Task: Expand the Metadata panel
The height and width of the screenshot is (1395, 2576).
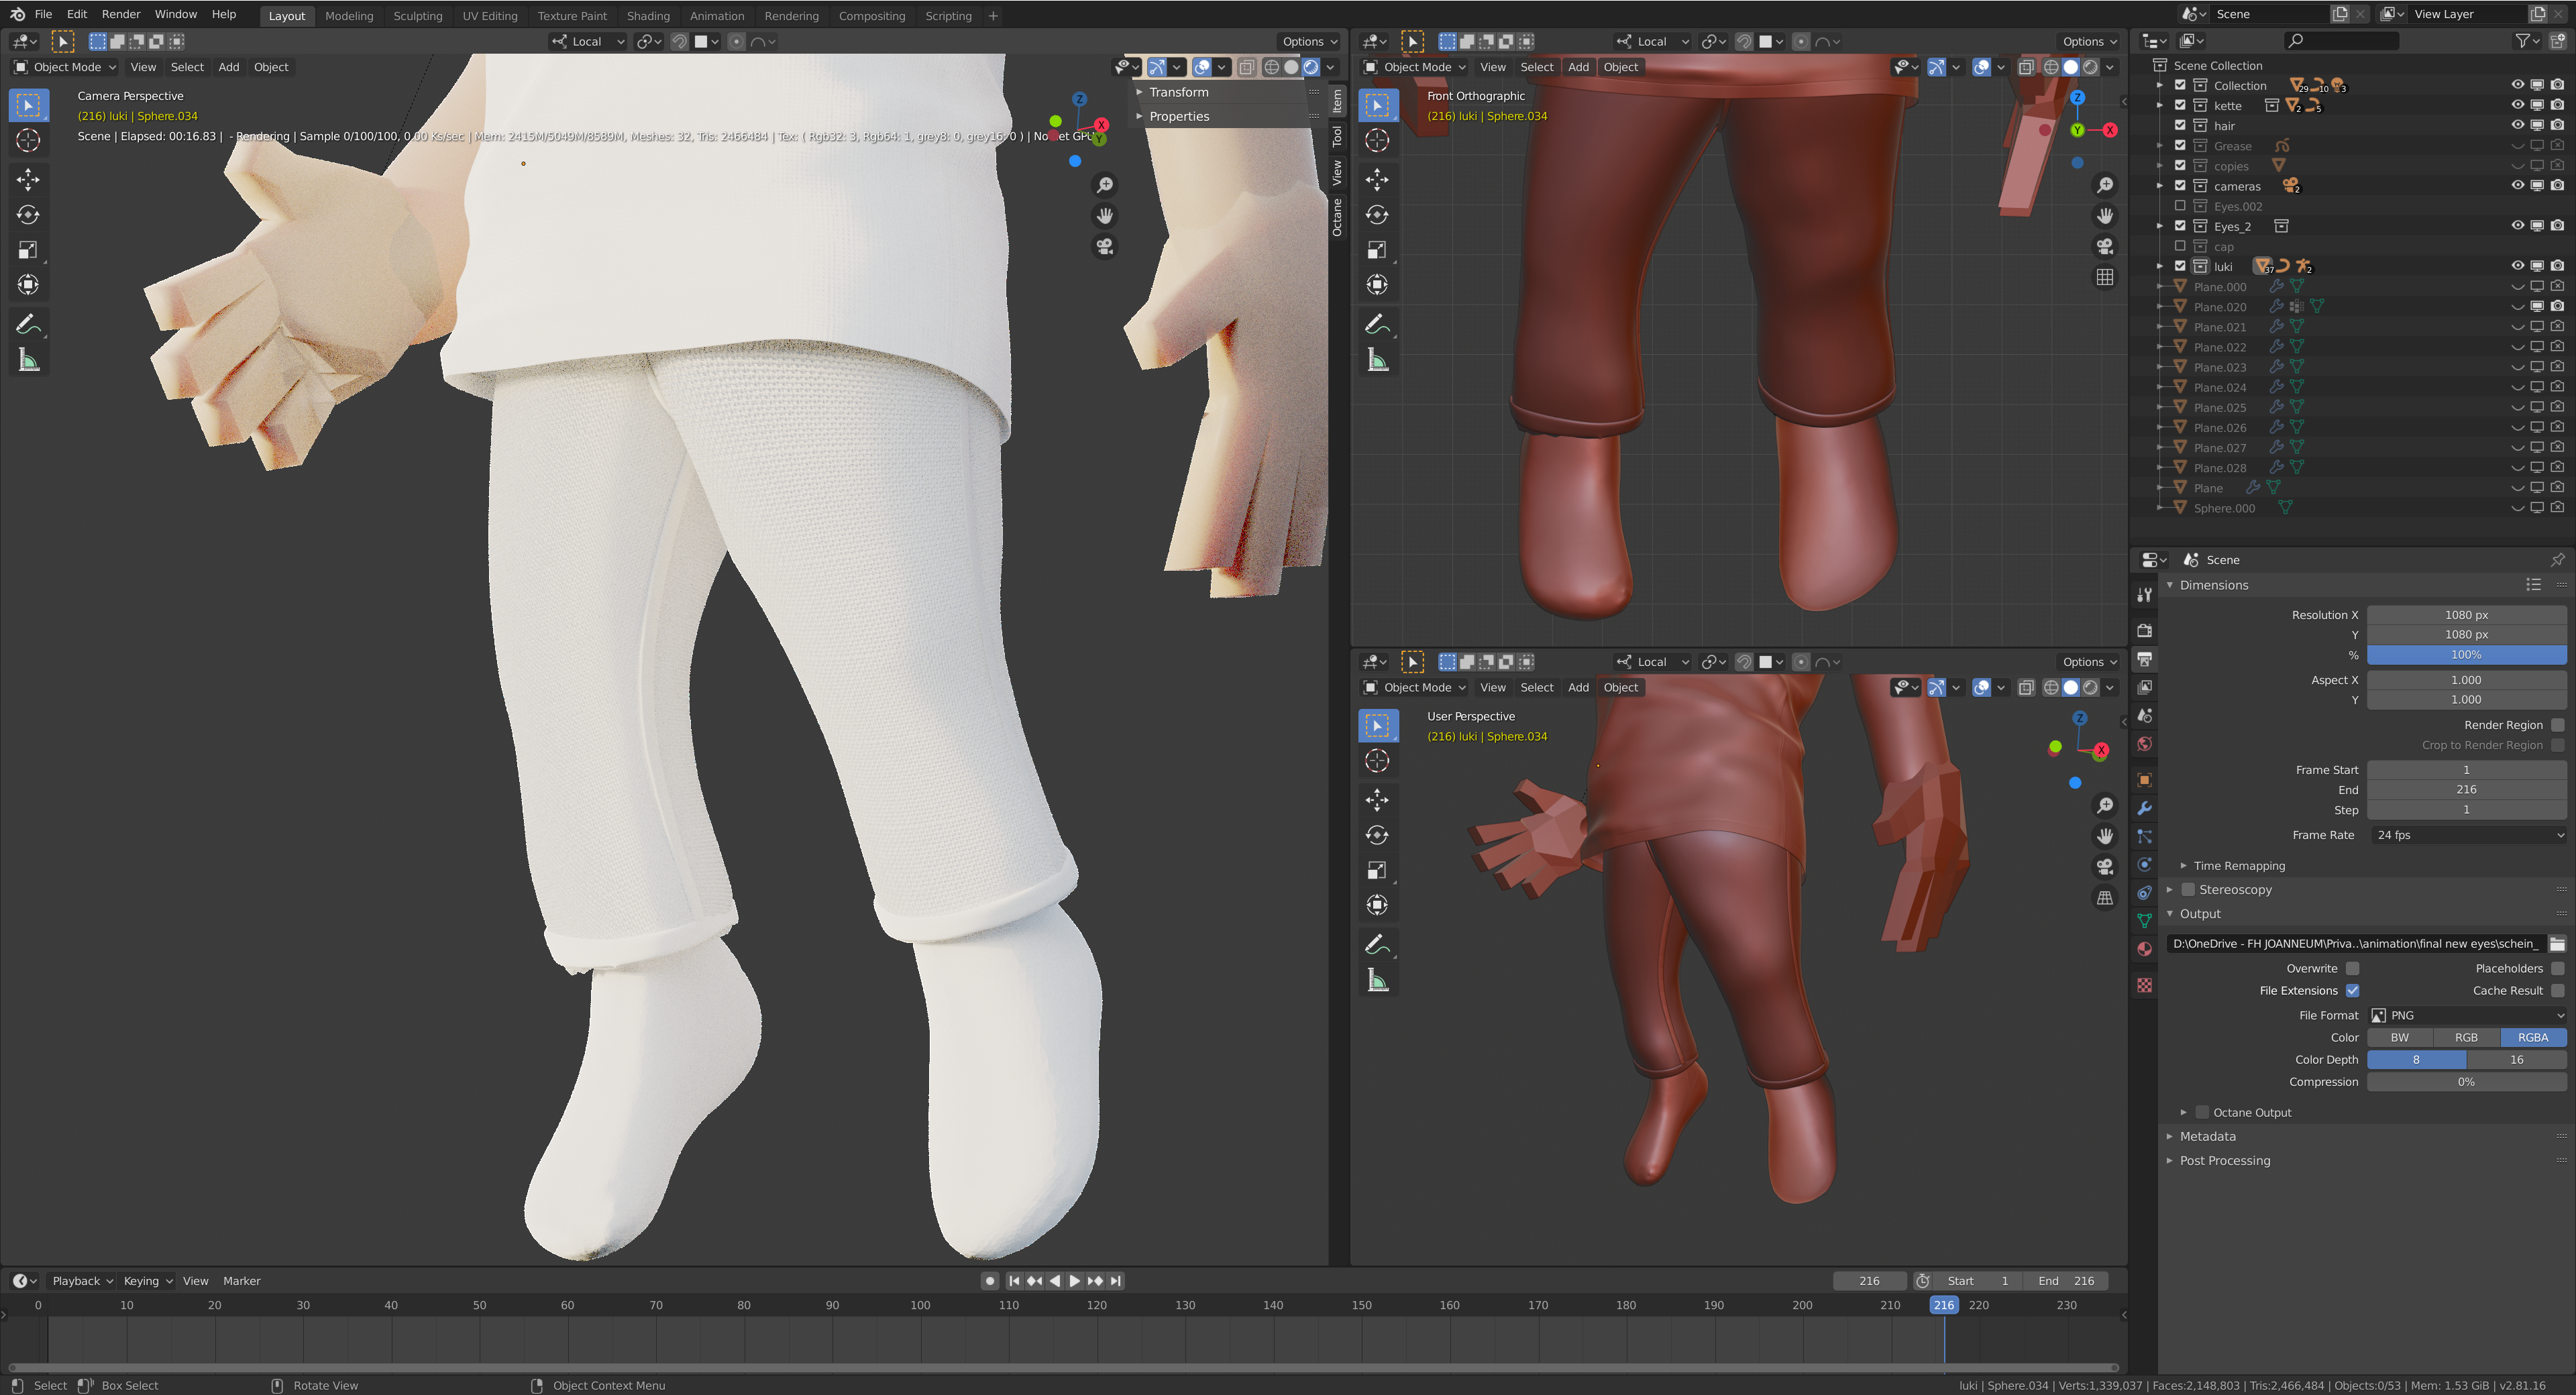Action: point(2207,1136)
